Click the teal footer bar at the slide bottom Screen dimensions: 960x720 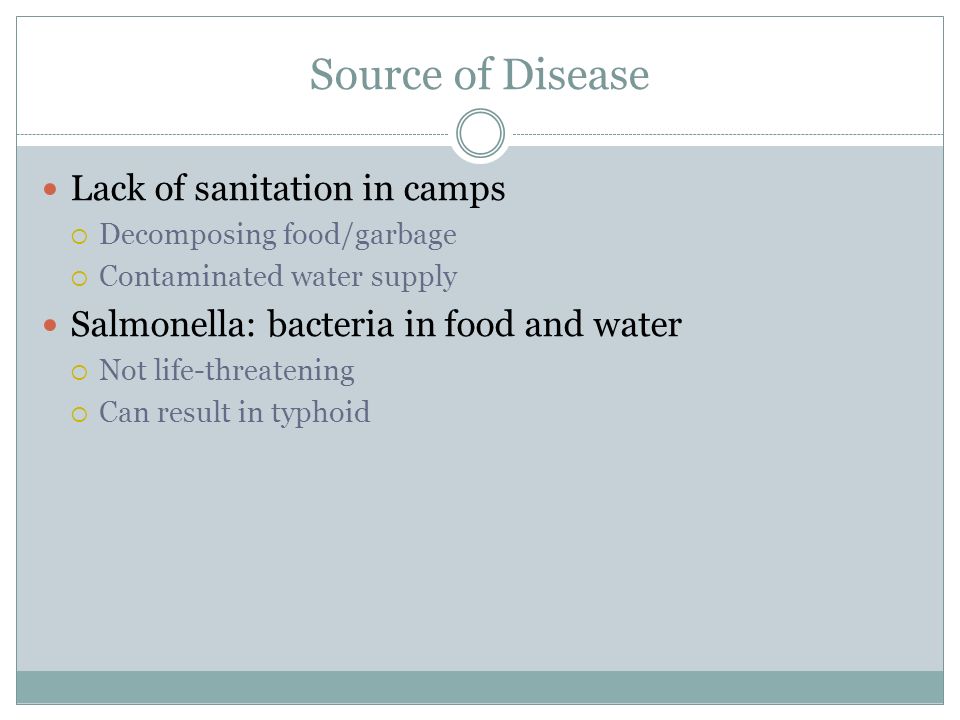point(480,687)
